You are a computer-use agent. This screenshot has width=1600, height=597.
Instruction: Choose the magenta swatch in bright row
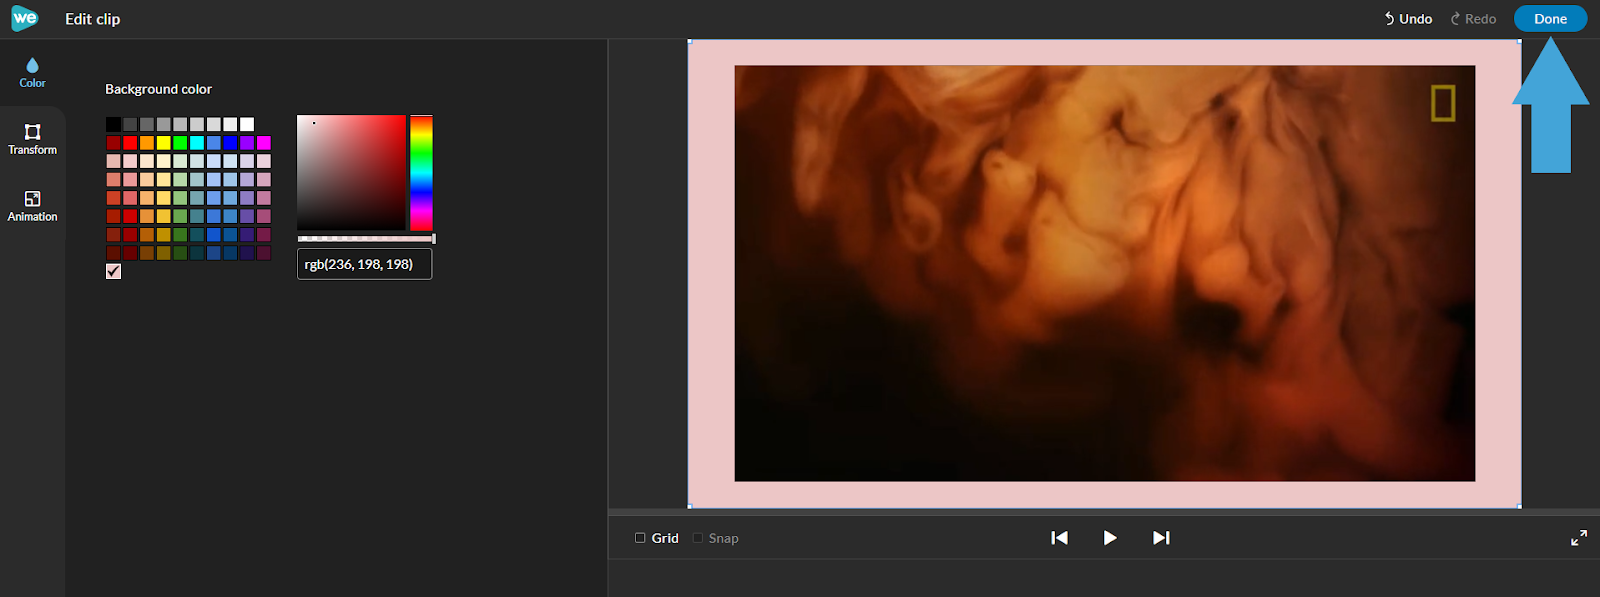point(264,142)
